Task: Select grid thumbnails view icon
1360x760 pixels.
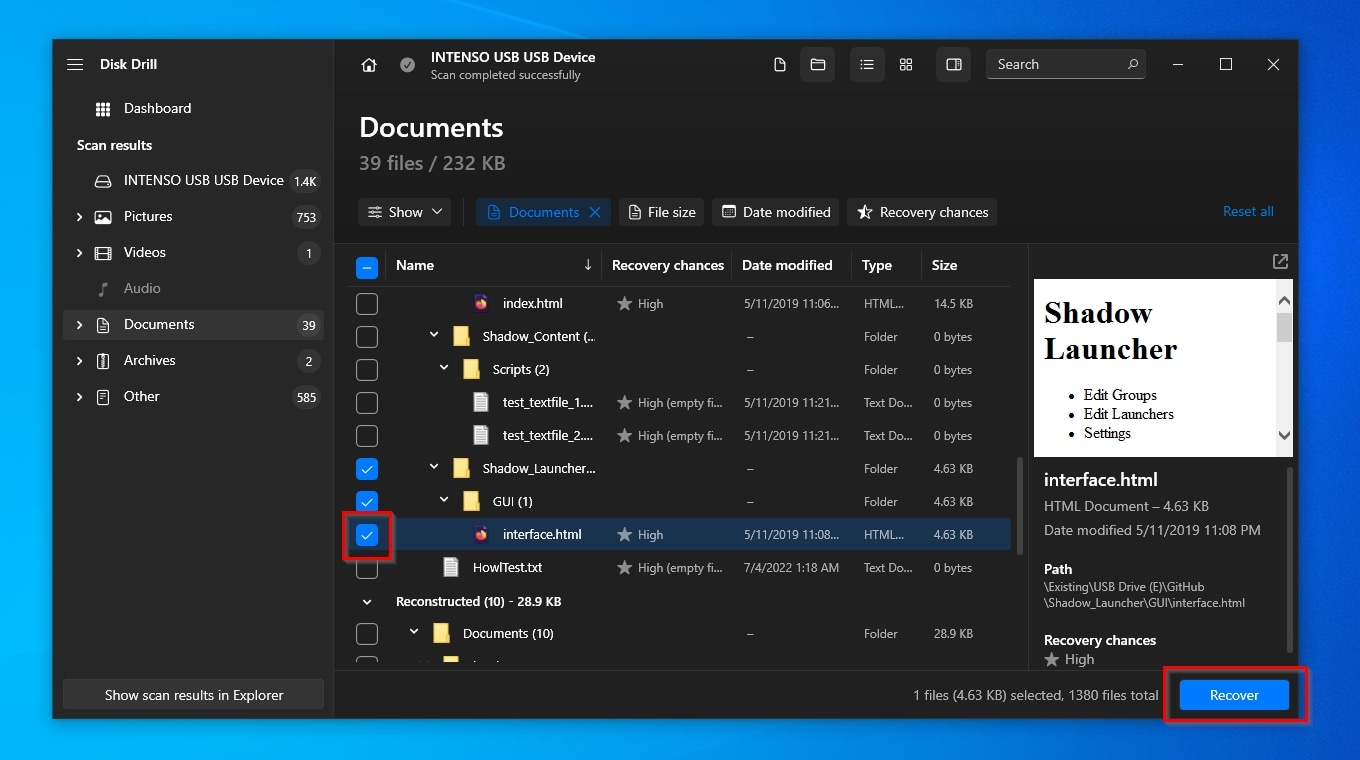Action: pyautogui.click(x=906, y=65)
